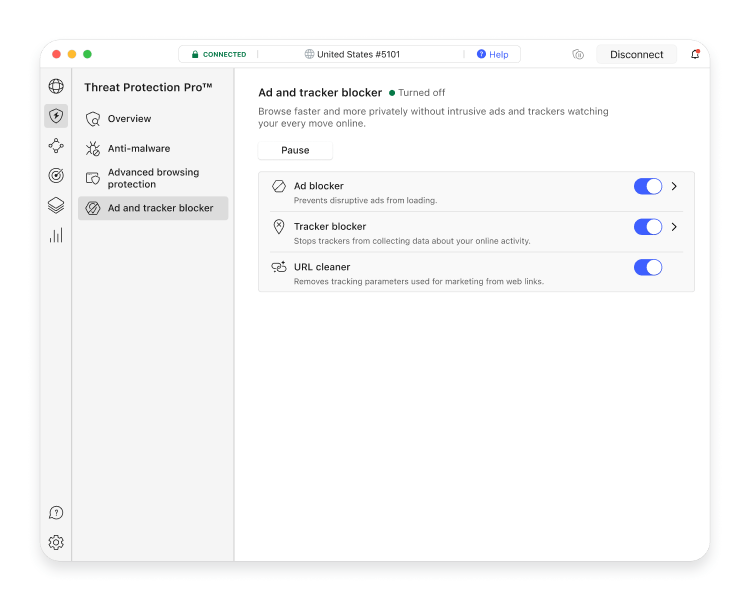Viewport: 750px width, 601px height.
Task: Click the United States #5101 server label
Action: point(358,54)
